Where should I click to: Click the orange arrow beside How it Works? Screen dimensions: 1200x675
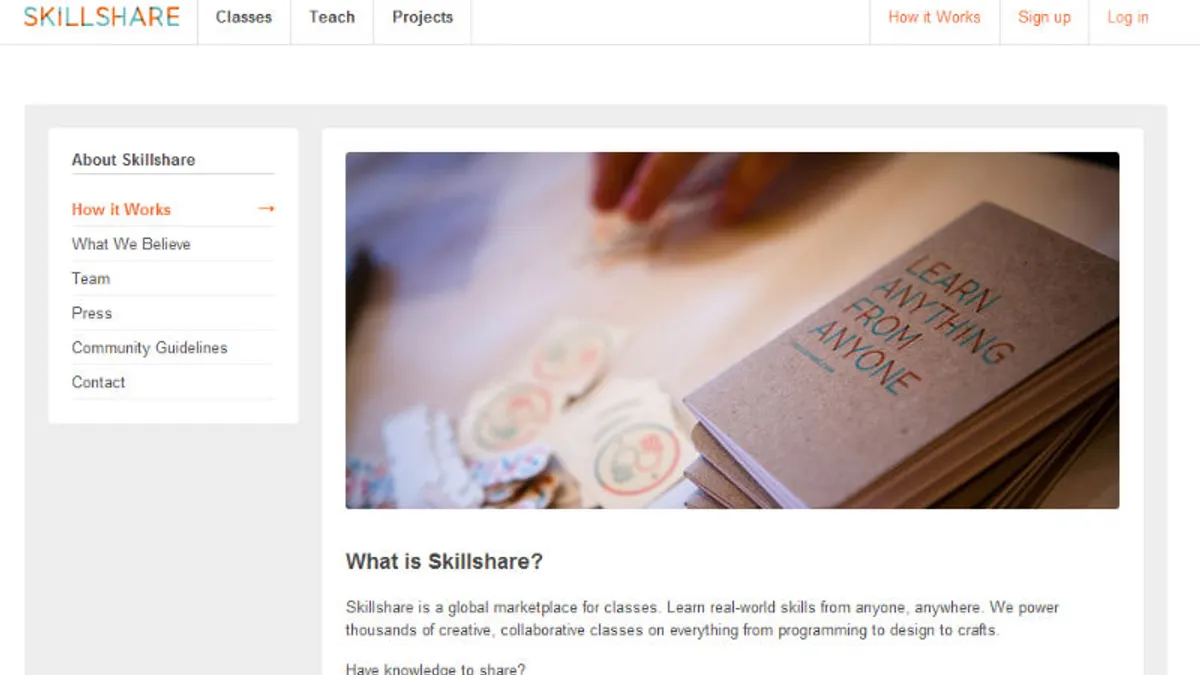point(266,209)
